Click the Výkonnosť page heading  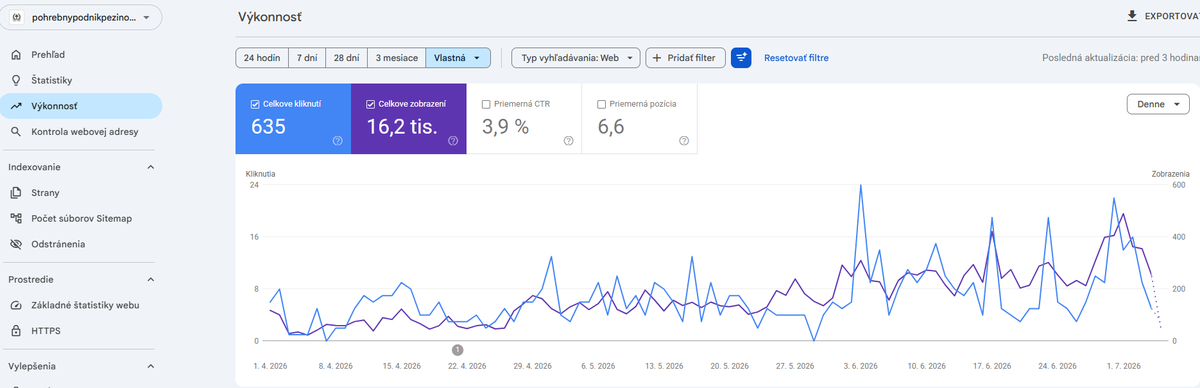[270, 17]
